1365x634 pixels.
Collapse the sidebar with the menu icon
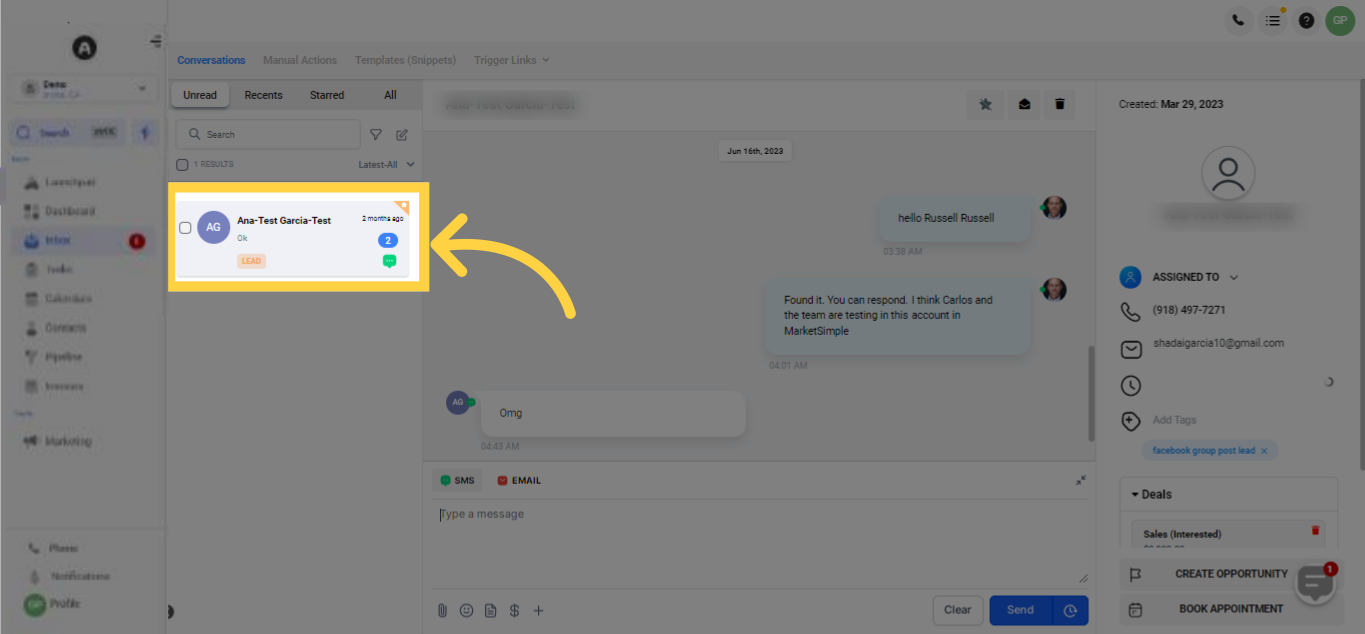[156, 42]
